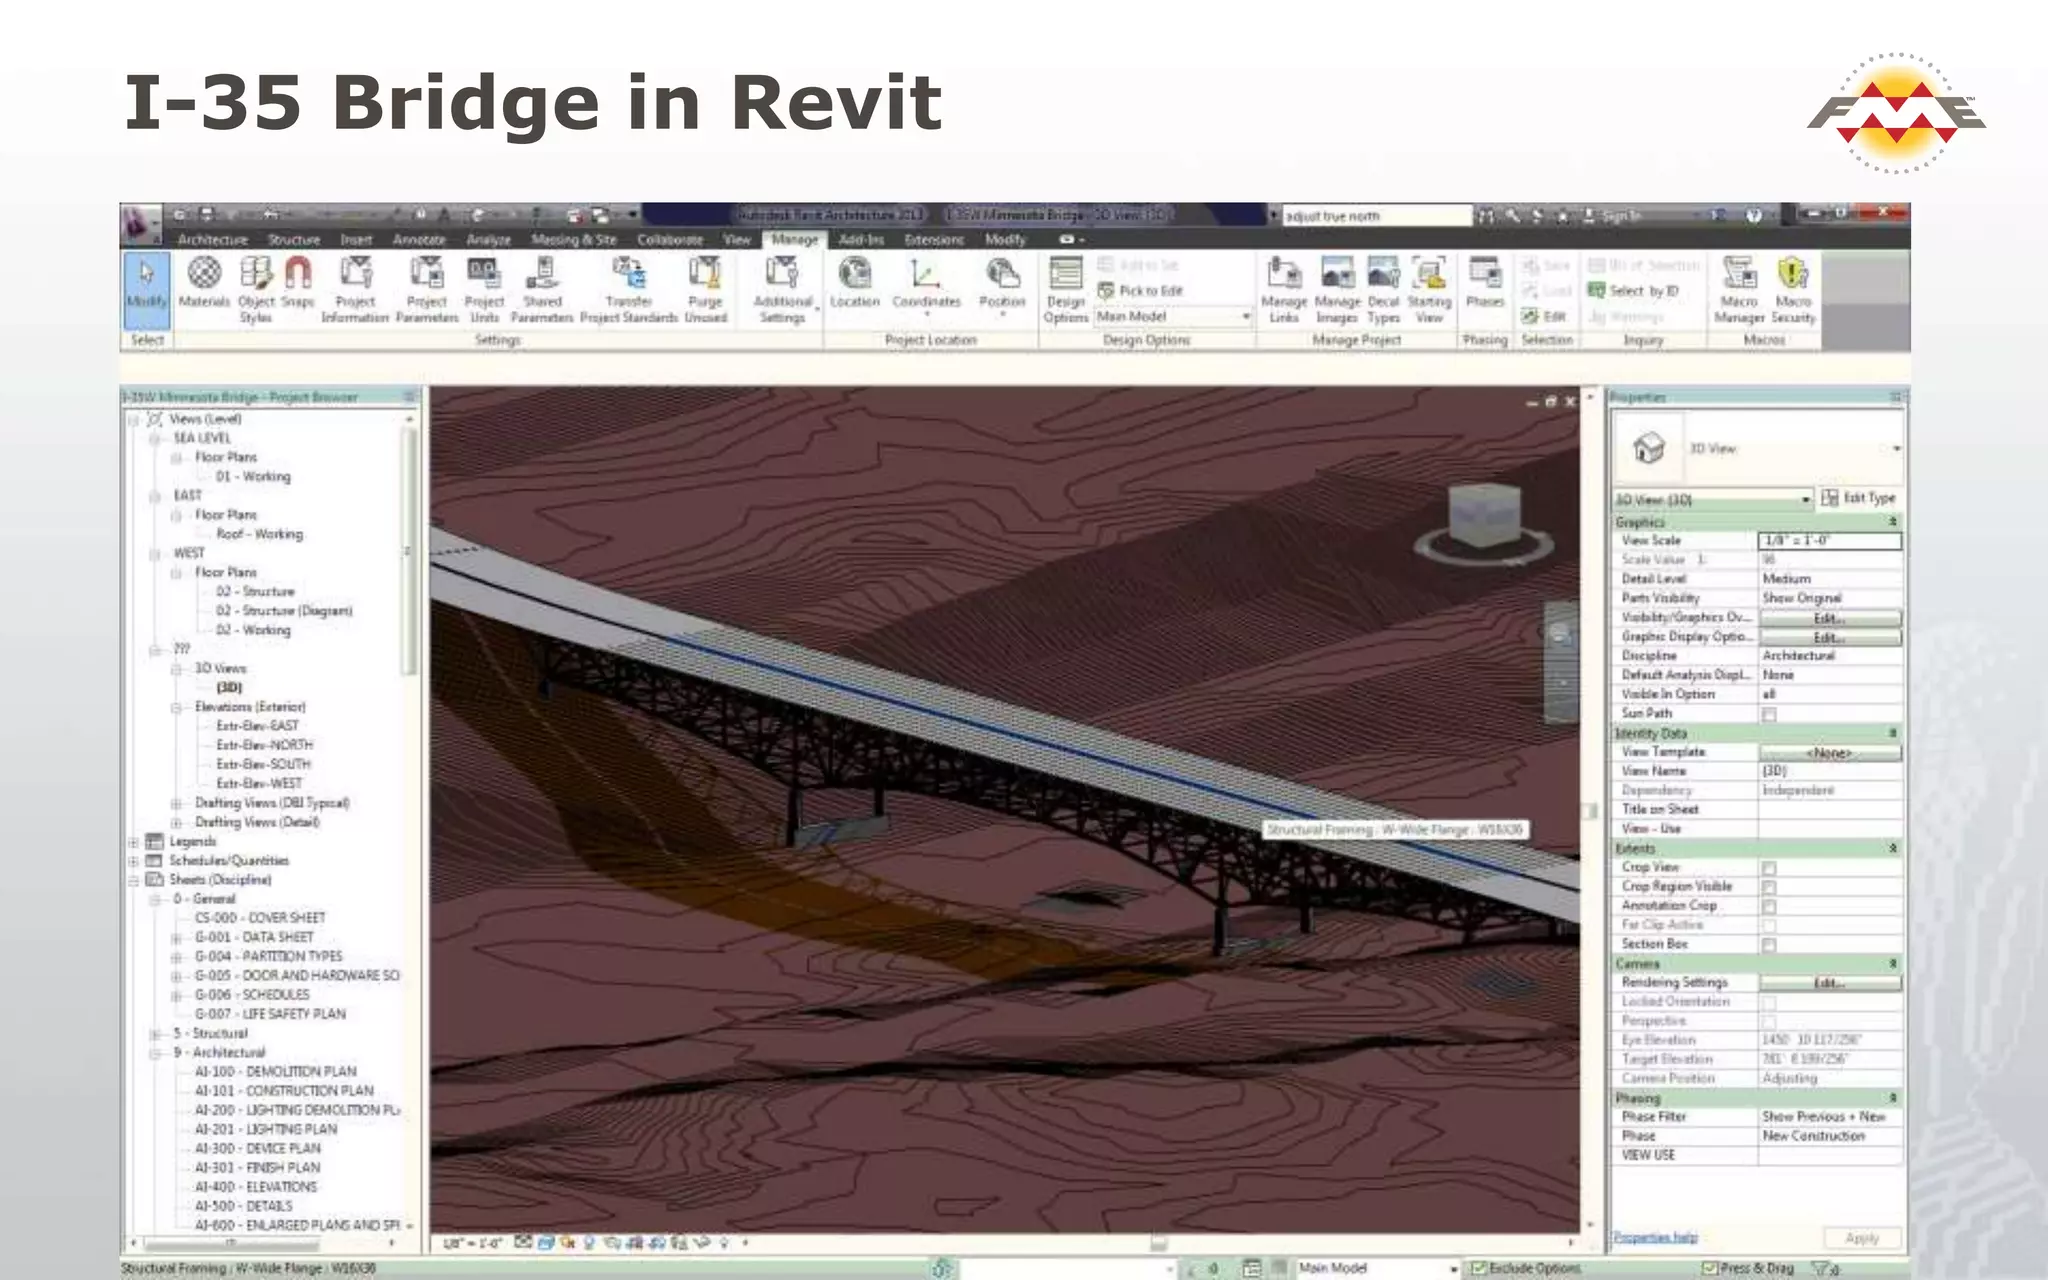
Task: Click Select by ID
Action: tap(1634, 291)
